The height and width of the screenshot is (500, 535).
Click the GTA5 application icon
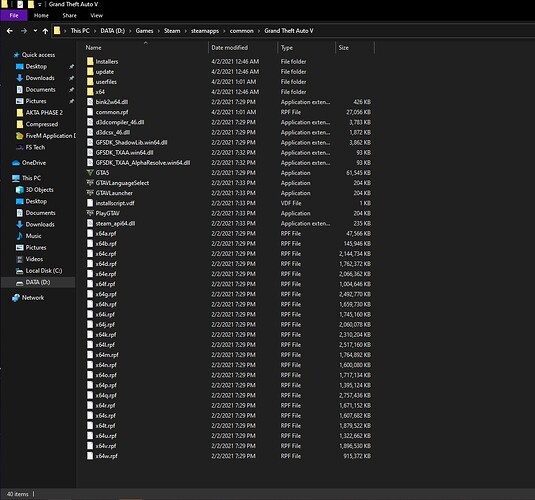pyautogui.click(x=90, y=173)
